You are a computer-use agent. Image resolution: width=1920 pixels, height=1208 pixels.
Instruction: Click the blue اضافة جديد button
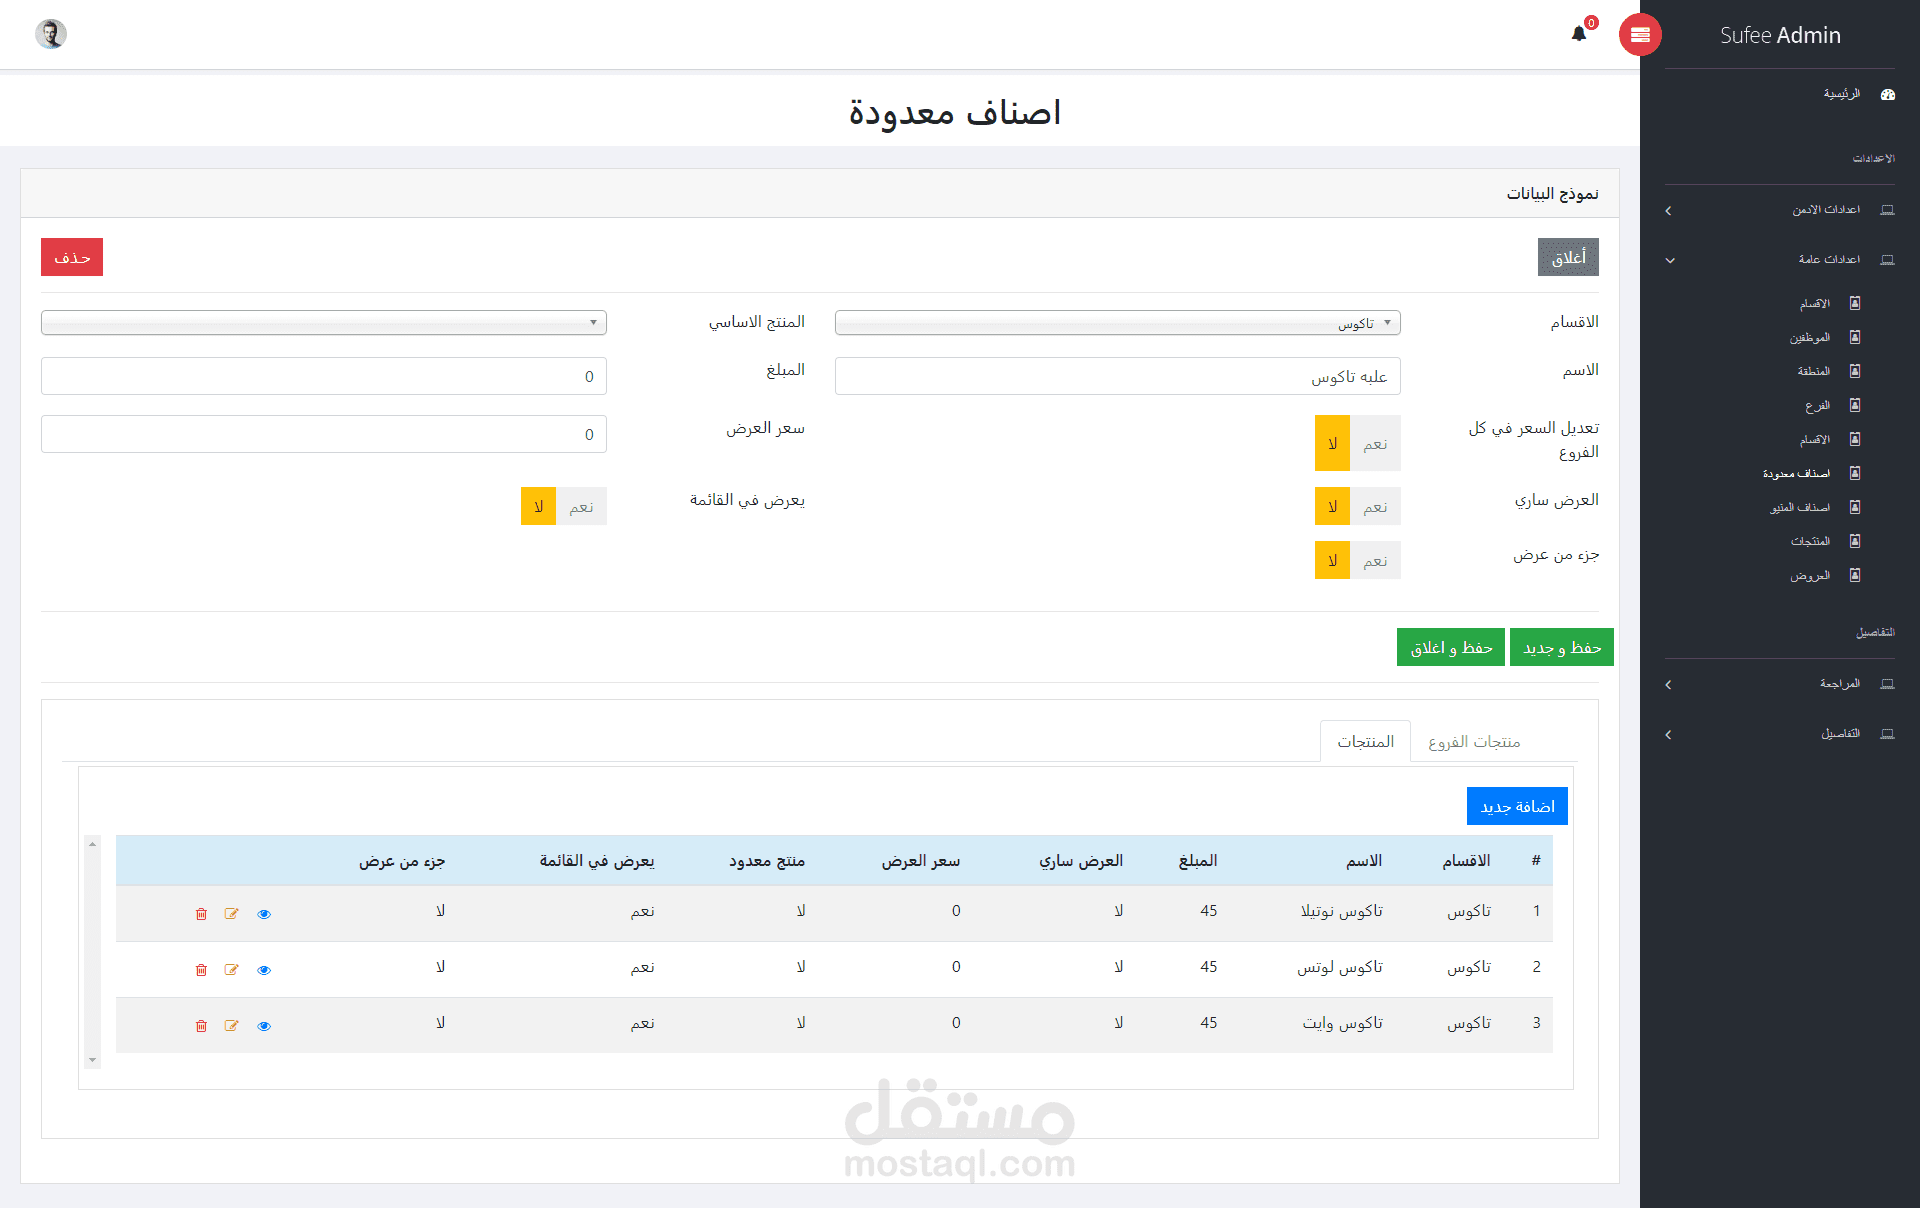[1517, 807]
